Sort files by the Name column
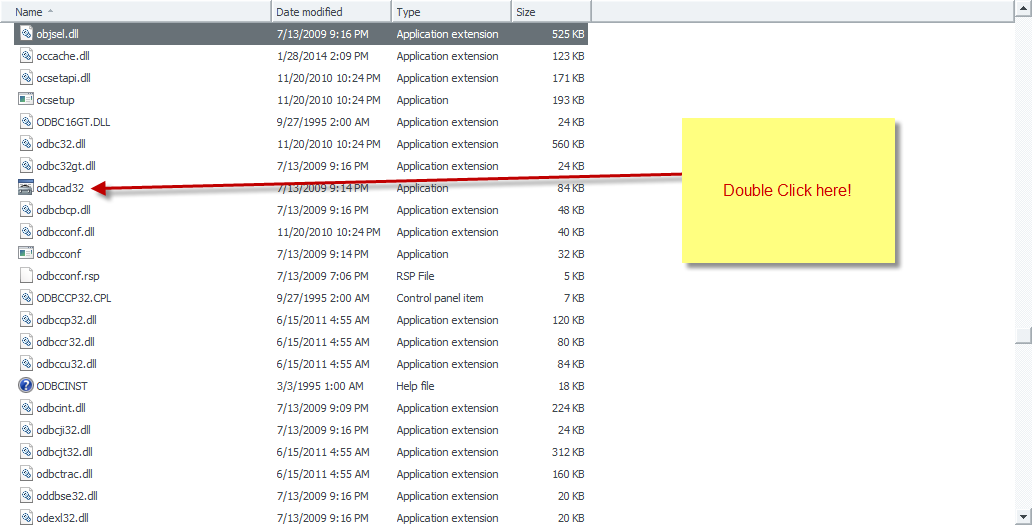This screenshot has height=525, width=1032. [x=140, y=12]
